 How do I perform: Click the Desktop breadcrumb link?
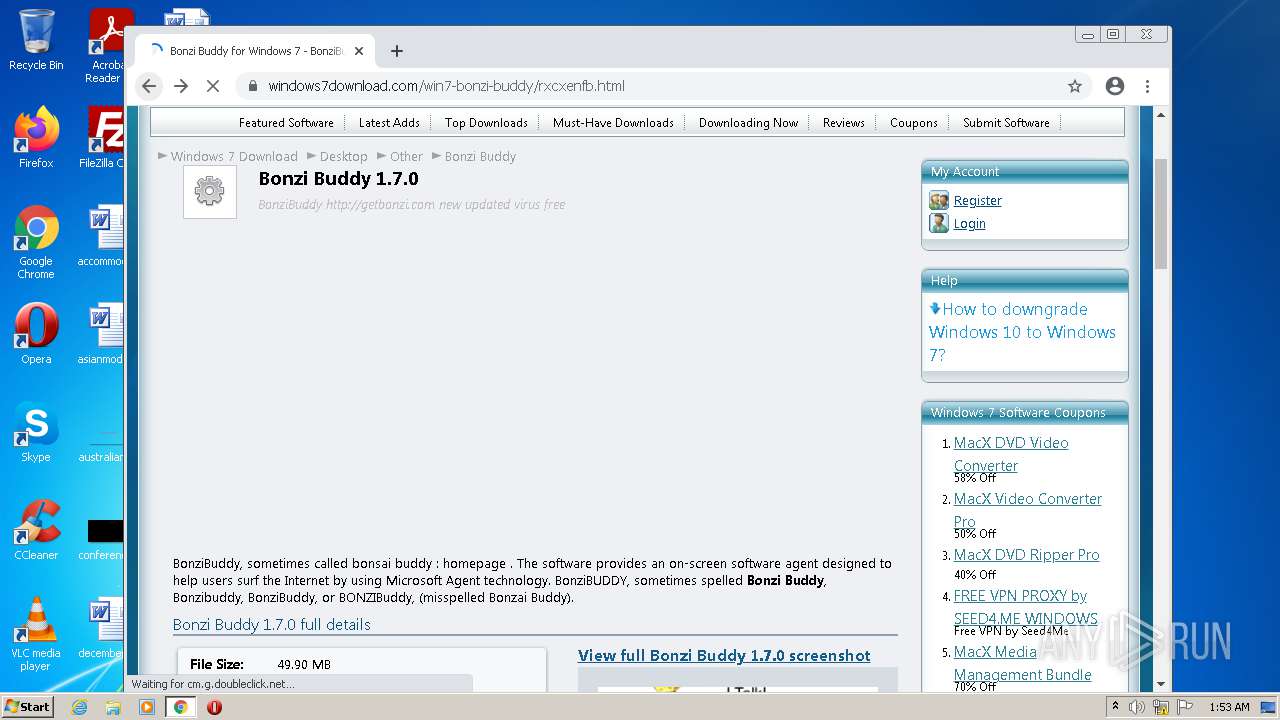point(344,157)
